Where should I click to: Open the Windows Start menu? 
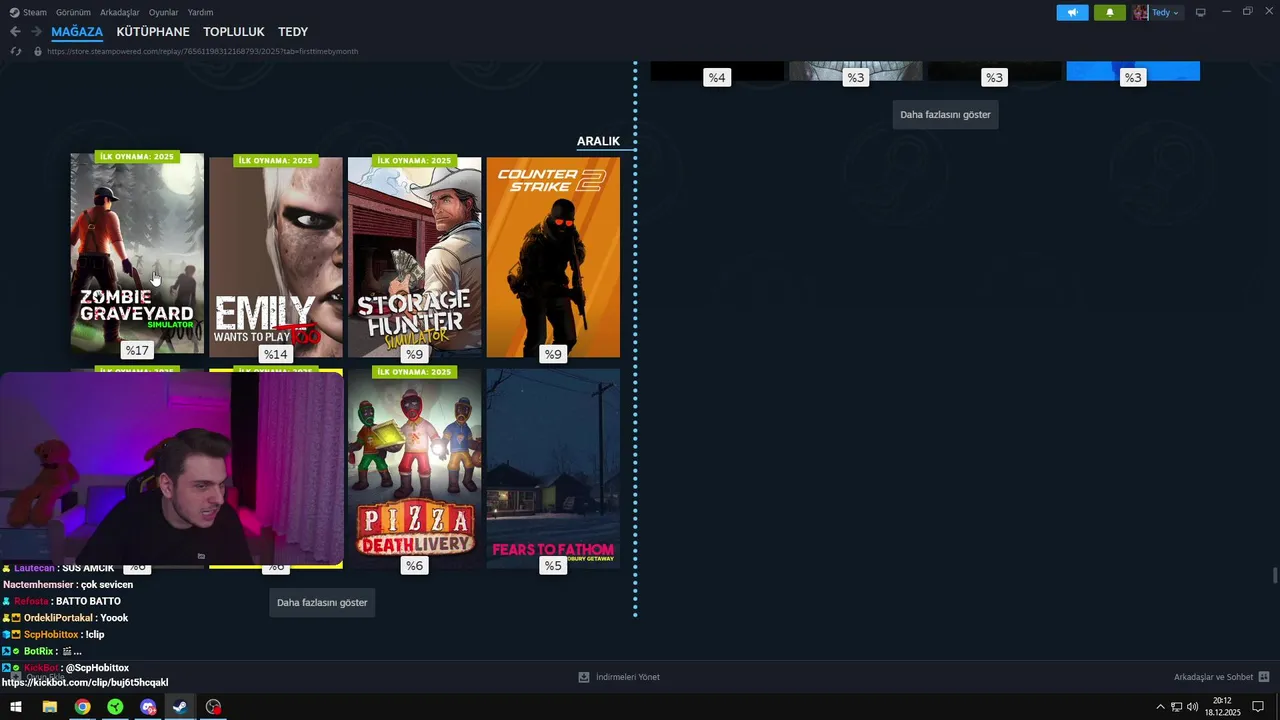point(16,707)
